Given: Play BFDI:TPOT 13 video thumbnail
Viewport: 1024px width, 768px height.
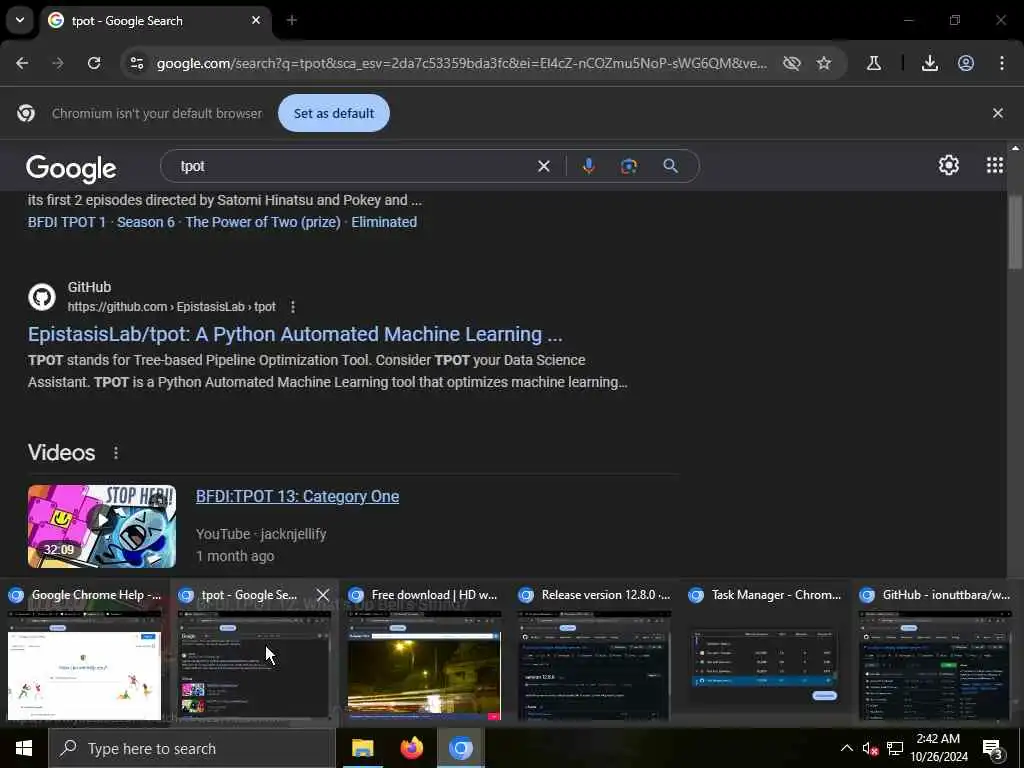Looking at the screenshot, I should [102, 526].
